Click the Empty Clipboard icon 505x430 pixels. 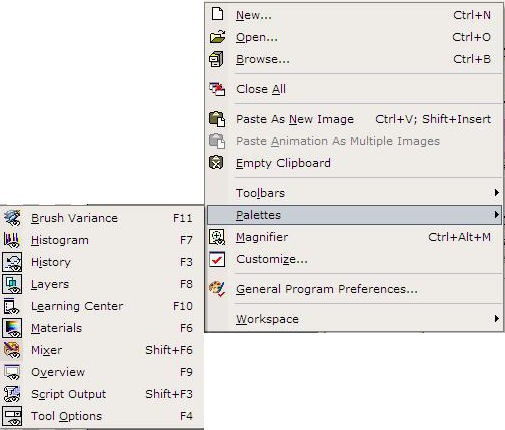(216, 163)
